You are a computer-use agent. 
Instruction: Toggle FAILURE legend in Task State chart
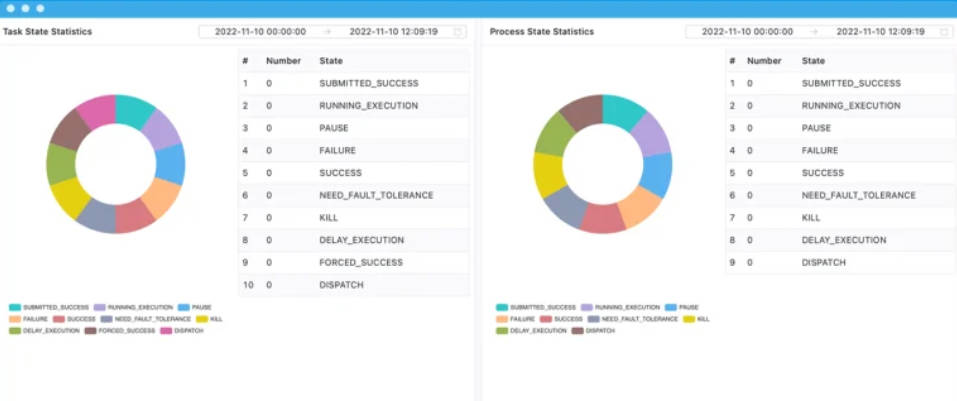[28, 319]
